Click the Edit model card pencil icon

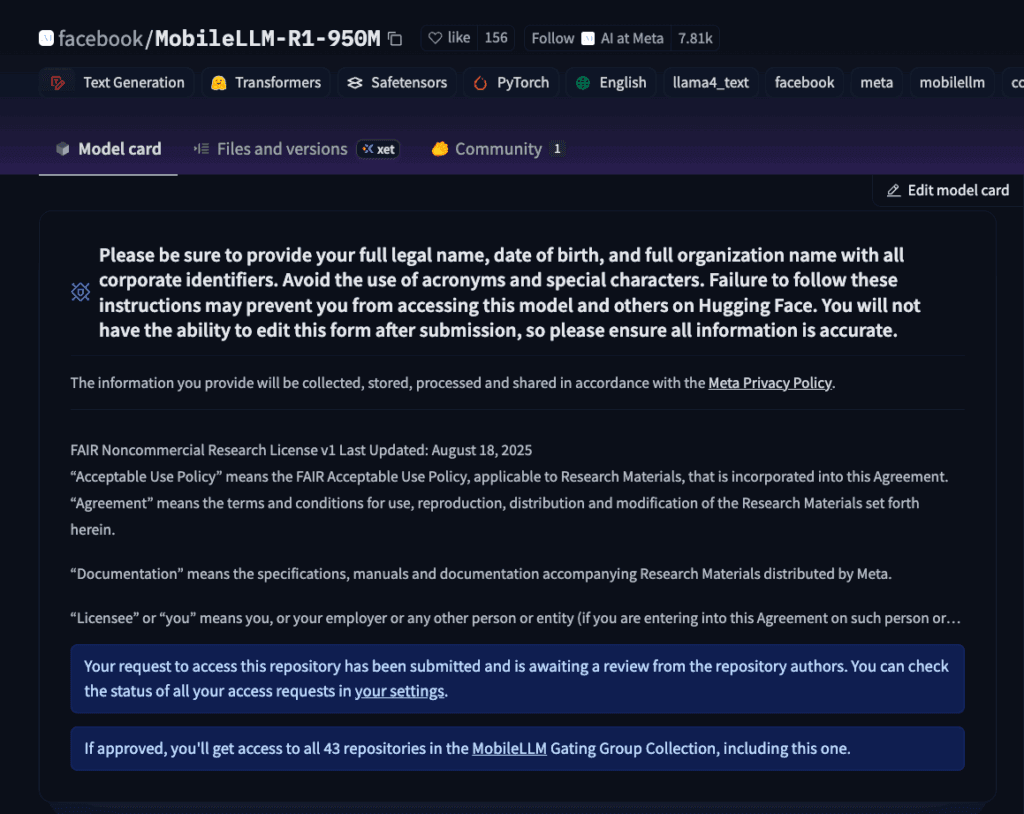point(893,191)
